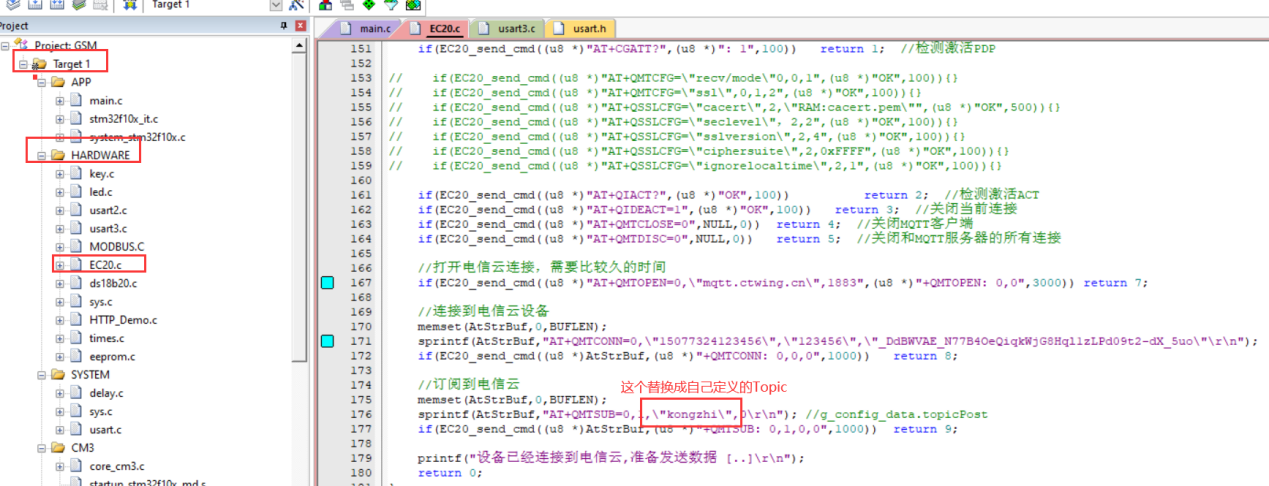1269x486 pixels.
Task: Select stm32f10x_it.c in the project tree
Action: tap(123, 119)
